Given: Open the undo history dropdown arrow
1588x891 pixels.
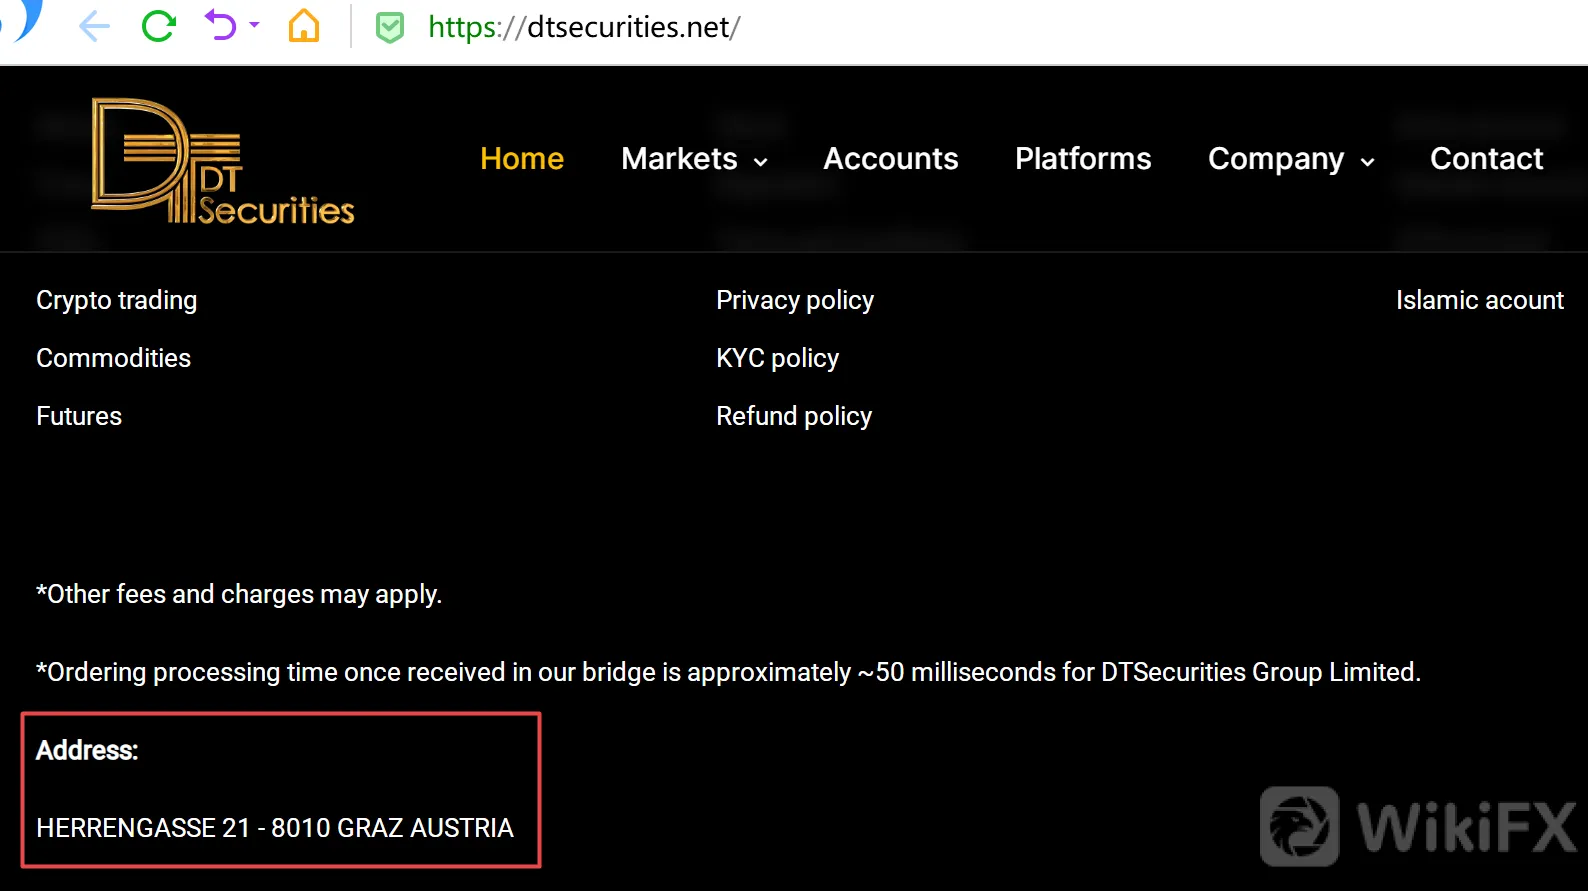Looking at the screenshot, I should pyautogui.click(x=254, y=25).
